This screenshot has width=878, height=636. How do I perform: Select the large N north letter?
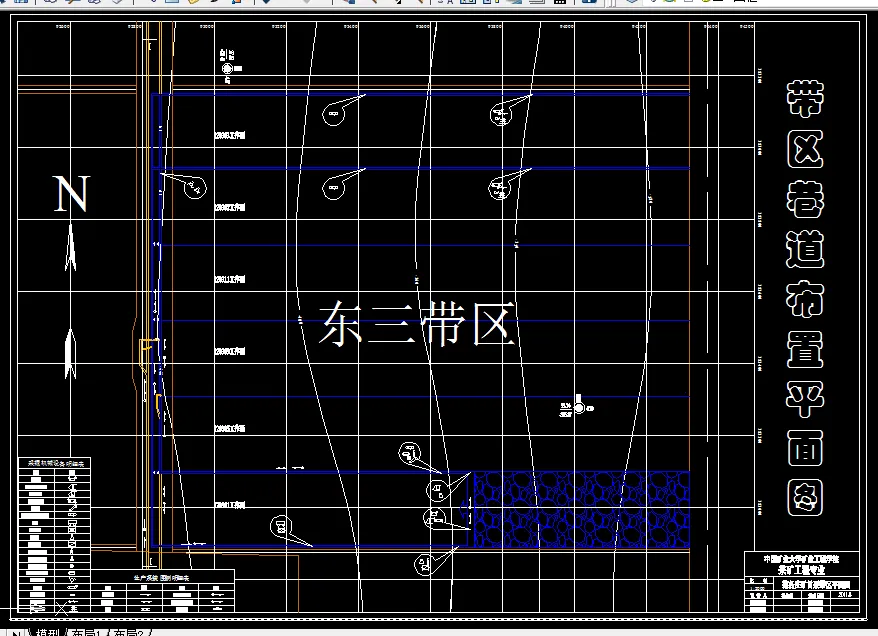(71, 194)
